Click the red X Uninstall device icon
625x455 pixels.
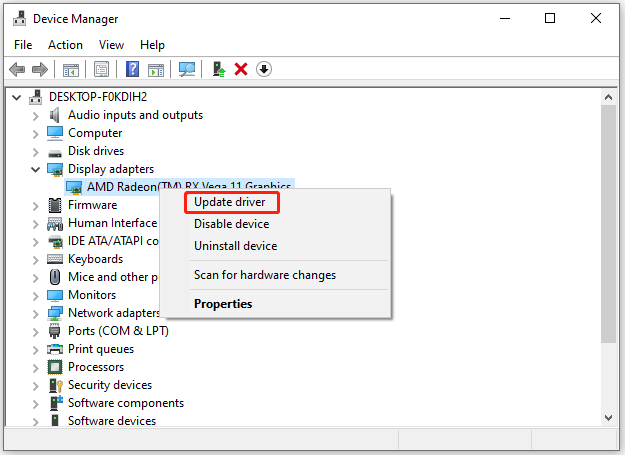[x=241, y=69]
